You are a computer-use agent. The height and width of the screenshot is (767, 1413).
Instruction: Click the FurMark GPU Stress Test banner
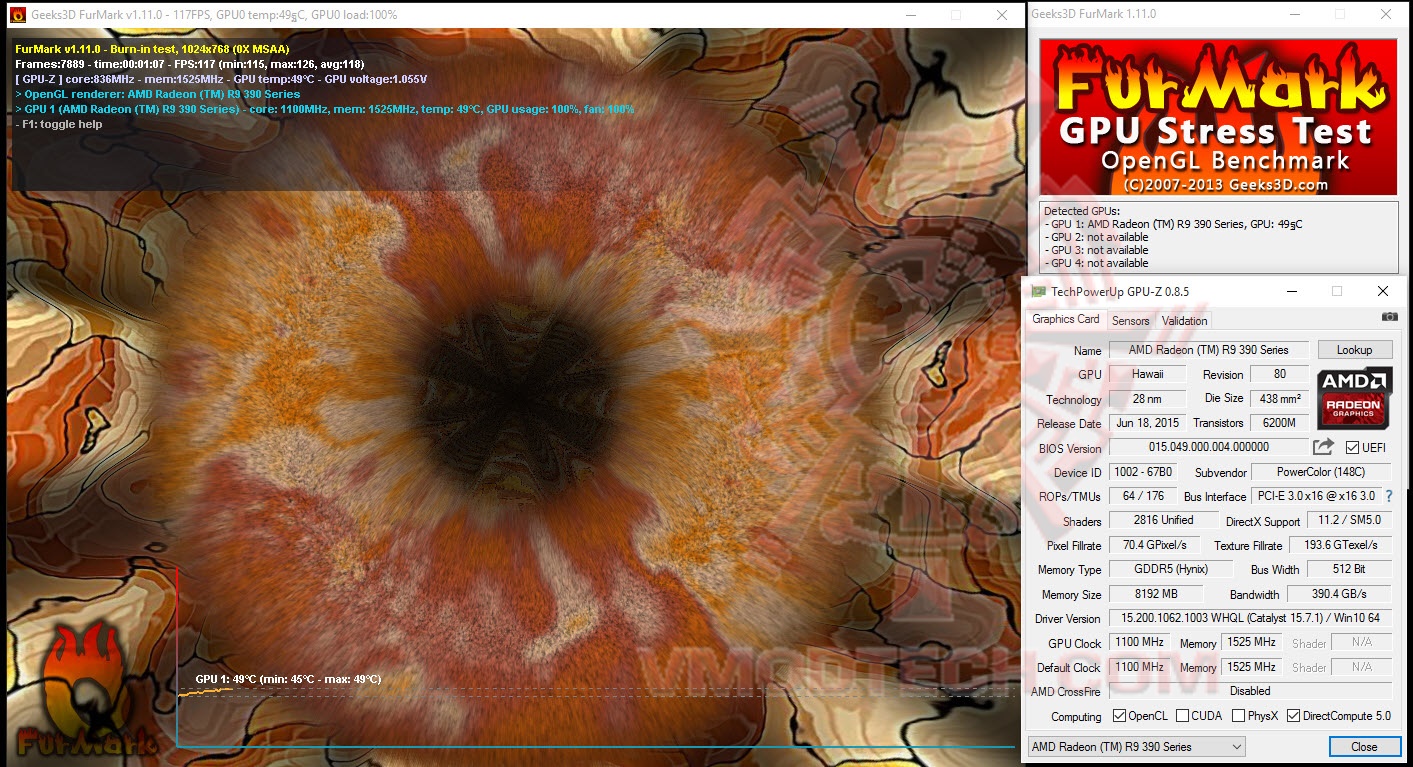1218,117
